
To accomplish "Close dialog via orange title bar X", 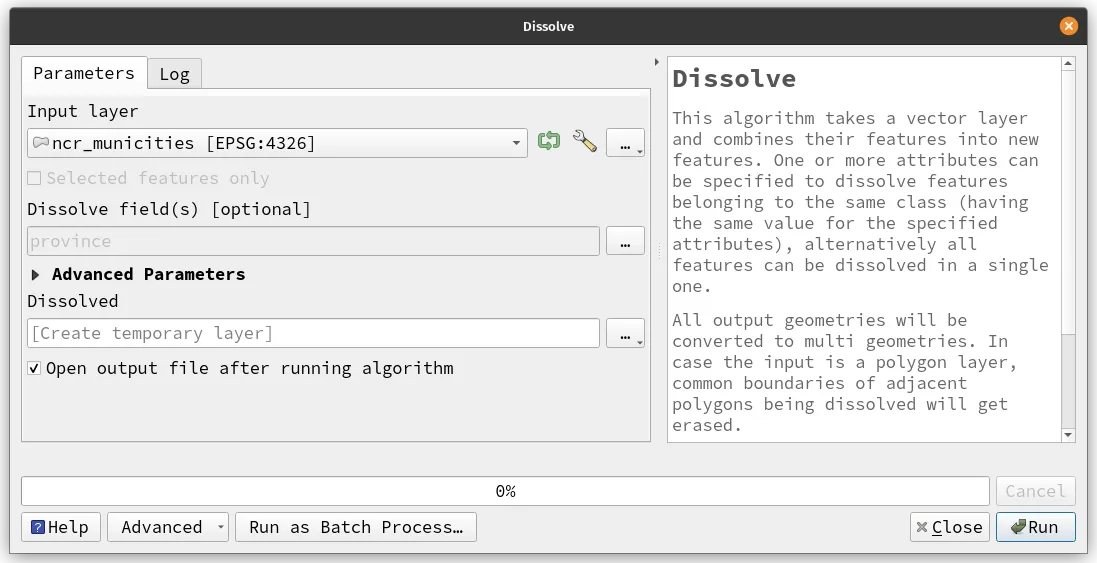I will [1068, 26].
